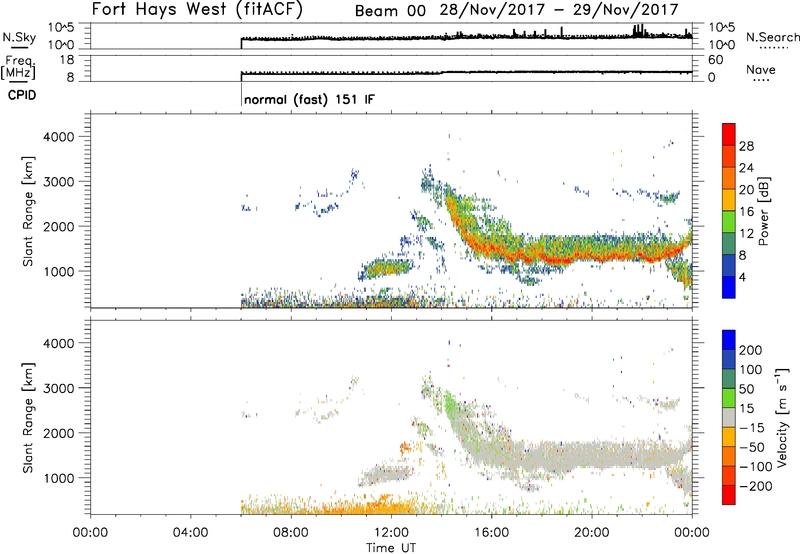Click the leftmost "00:00" time tick label
This screenshot has width=800, height=554.
90,533
